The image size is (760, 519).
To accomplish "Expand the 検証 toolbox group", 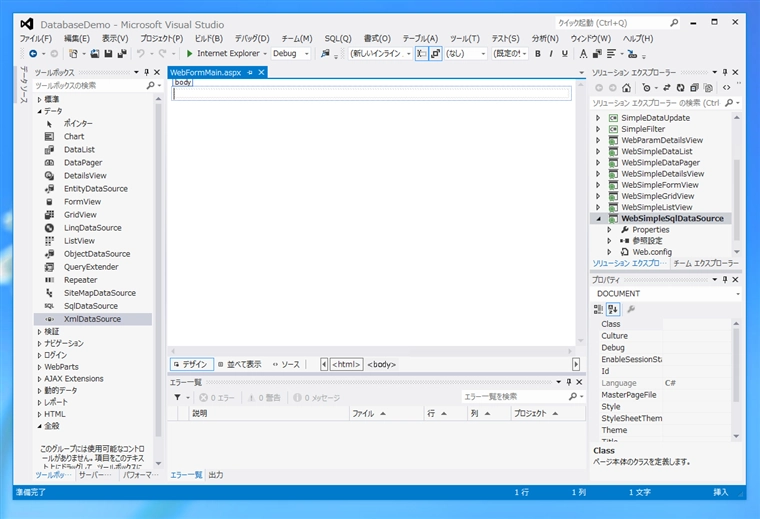I will (x=39, y=332).
